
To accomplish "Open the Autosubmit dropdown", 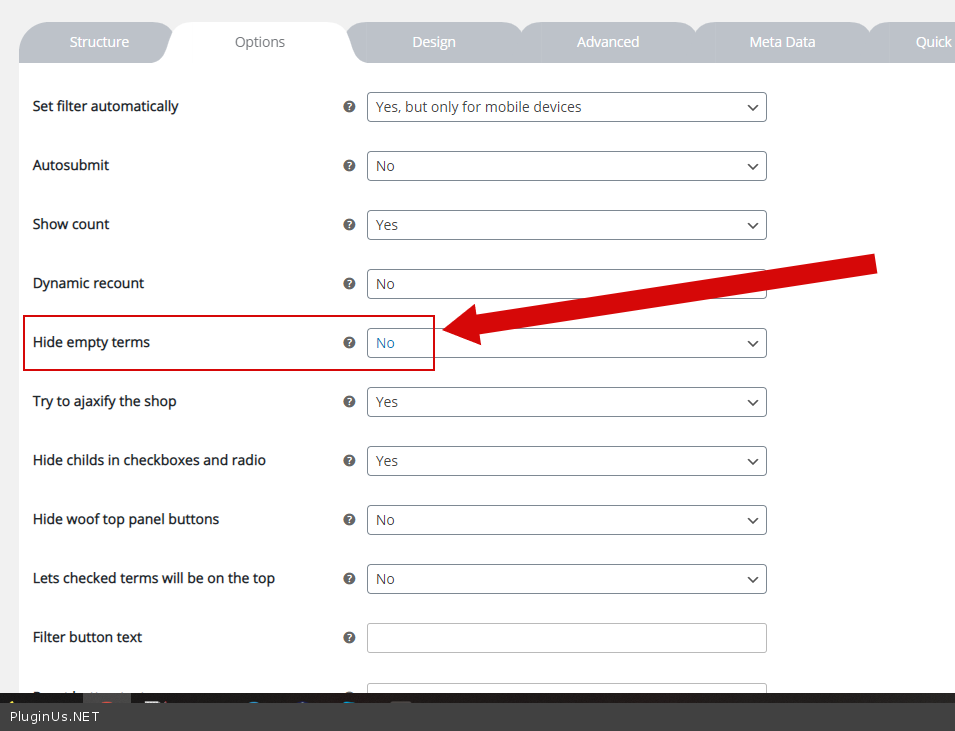I will point(566,166).
